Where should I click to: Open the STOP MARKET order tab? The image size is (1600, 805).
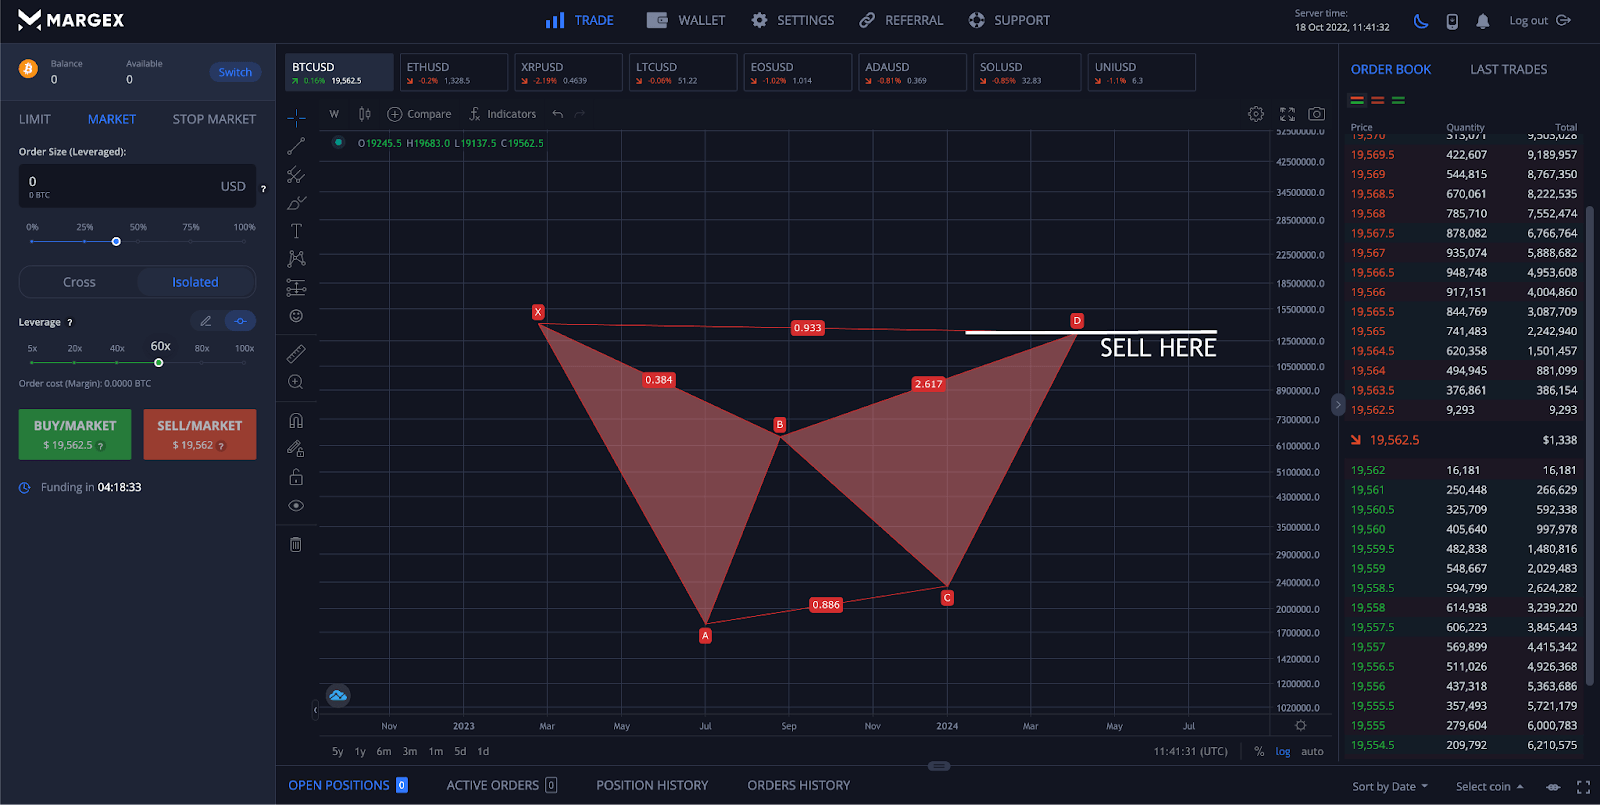click(214, 119)
